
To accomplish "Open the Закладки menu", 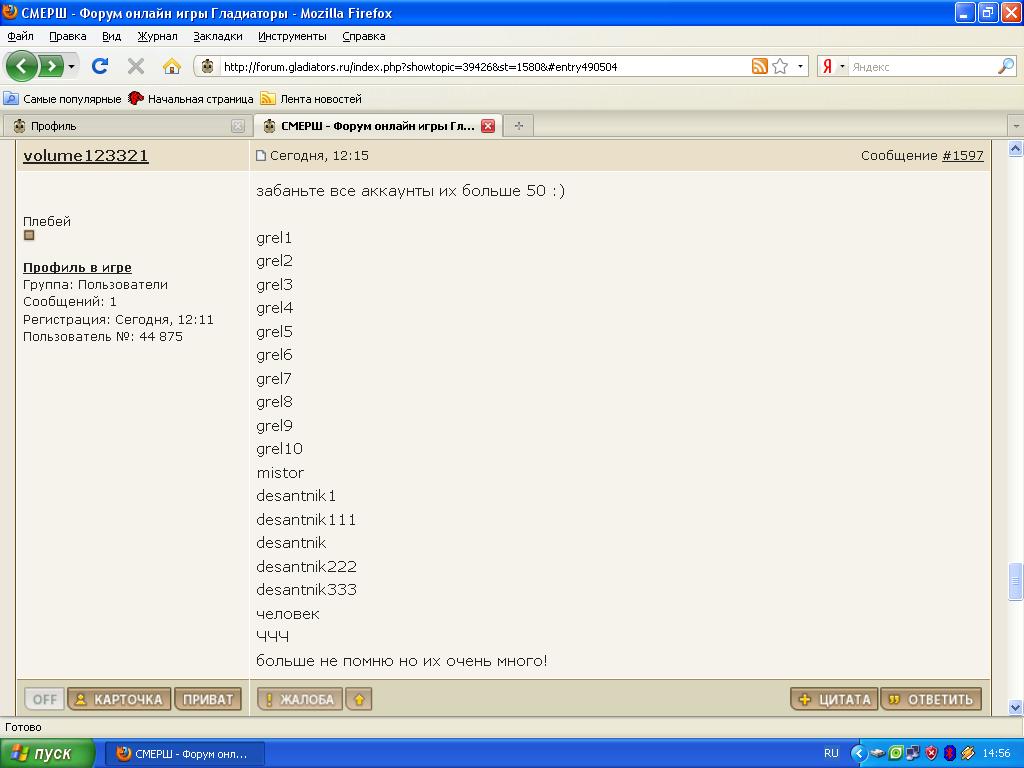I will coord(217,36).
